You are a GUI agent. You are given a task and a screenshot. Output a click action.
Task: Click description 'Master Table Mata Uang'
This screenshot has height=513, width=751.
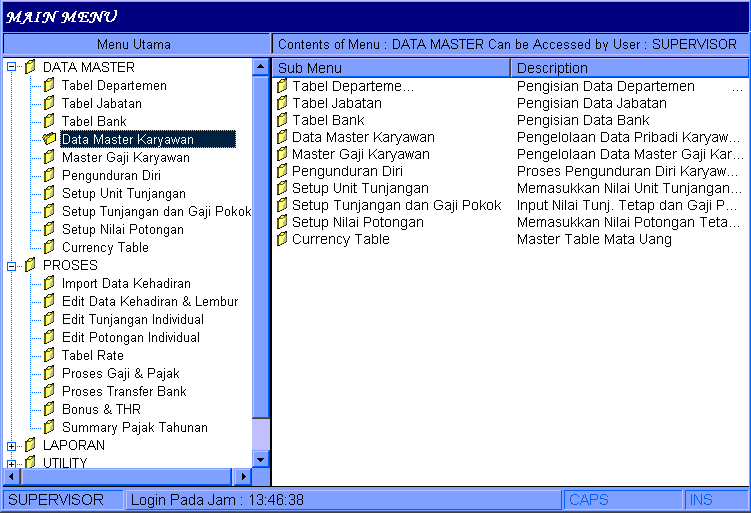594,239
